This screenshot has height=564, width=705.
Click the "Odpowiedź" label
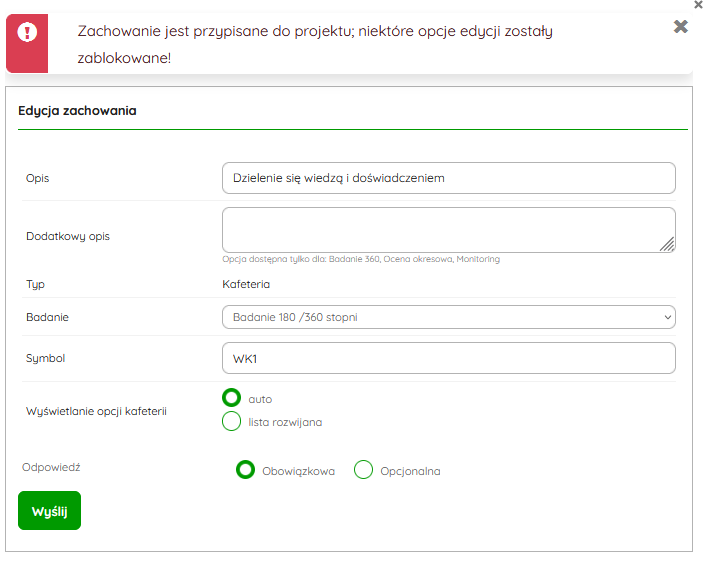click(x=51, y=466)
